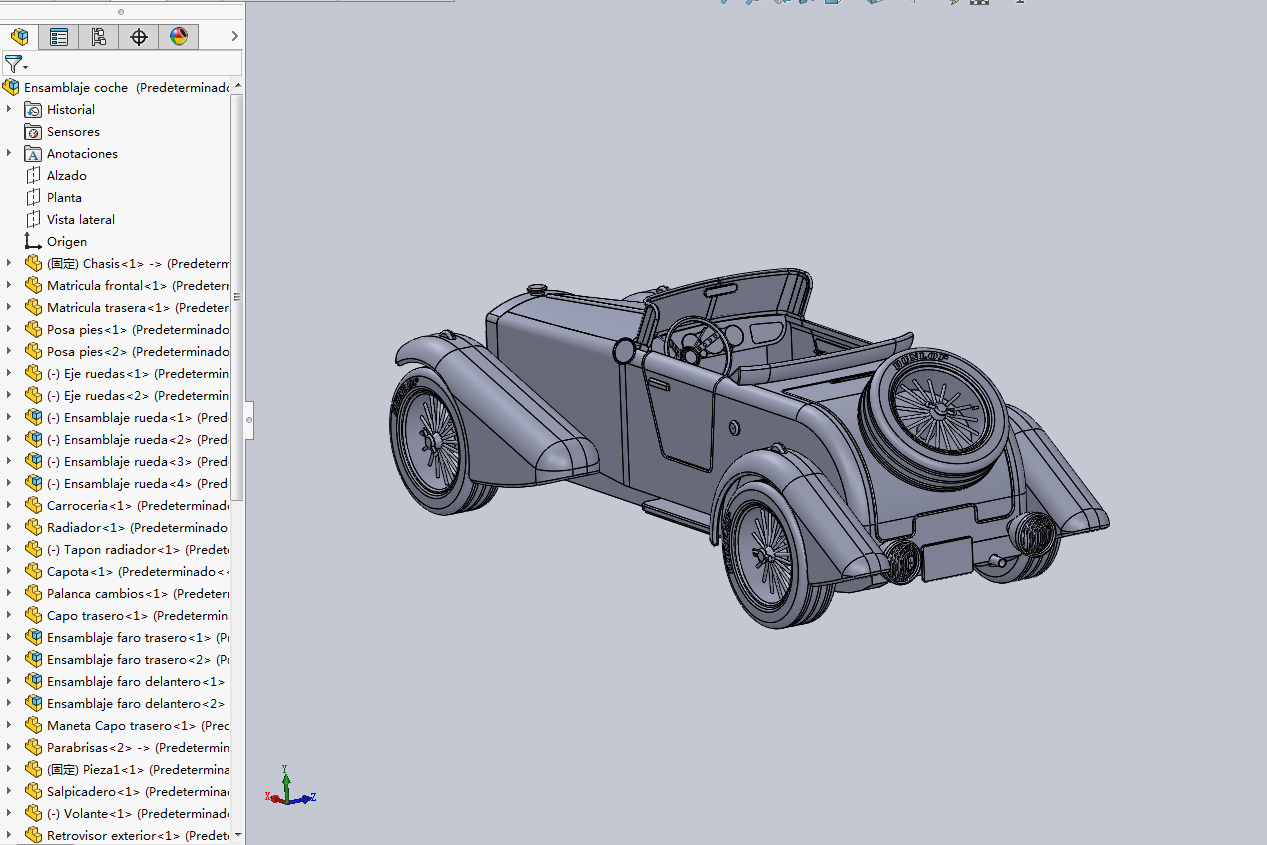
Task: Open the ConfigurationManager tab icon
Action: click(x=99, y=37)
